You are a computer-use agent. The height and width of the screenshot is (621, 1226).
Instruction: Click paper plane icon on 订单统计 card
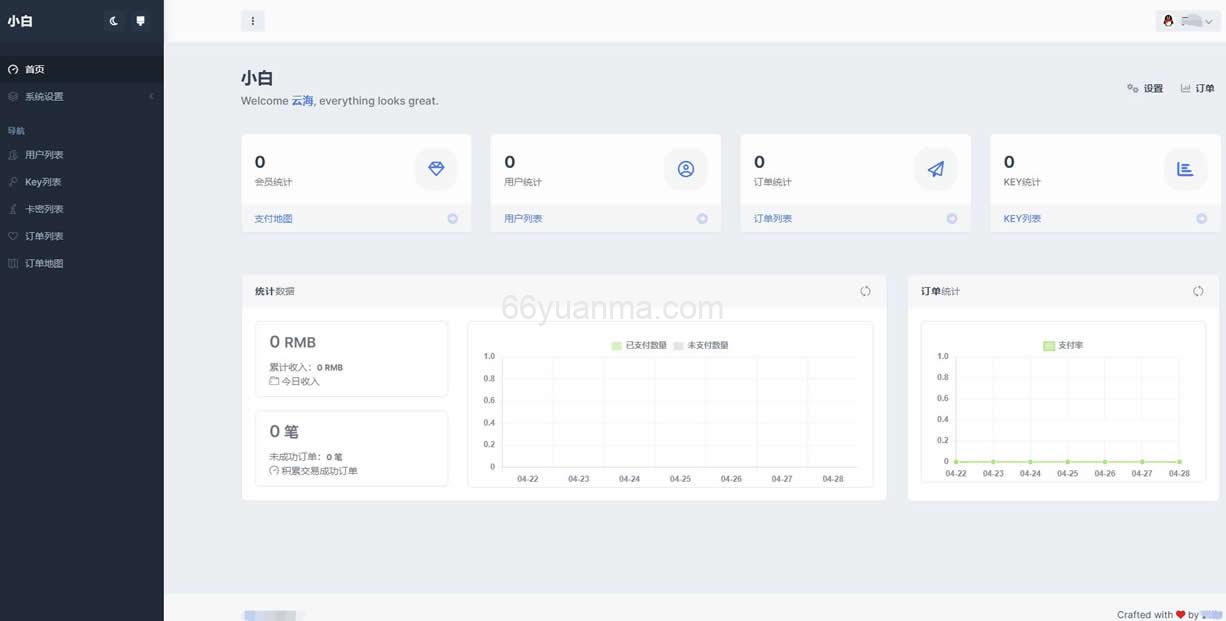936,169
